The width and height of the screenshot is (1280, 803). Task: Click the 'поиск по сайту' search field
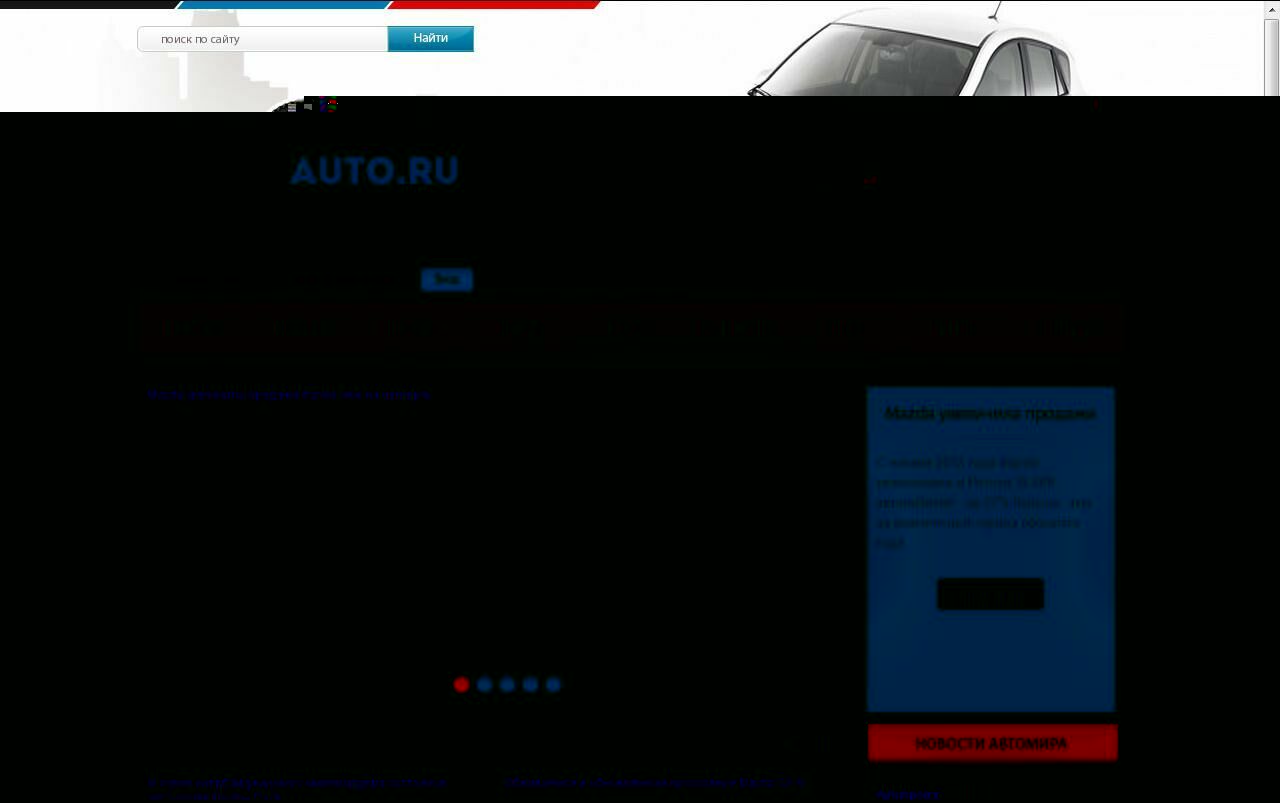click(x=263, y=39)
